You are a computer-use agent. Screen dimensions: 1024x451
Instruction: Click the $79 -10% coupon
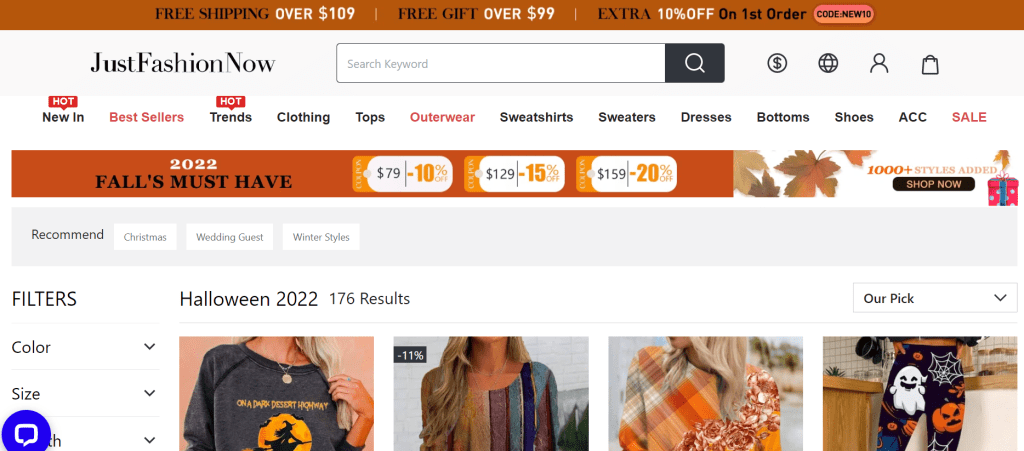[x=403, y=174]
